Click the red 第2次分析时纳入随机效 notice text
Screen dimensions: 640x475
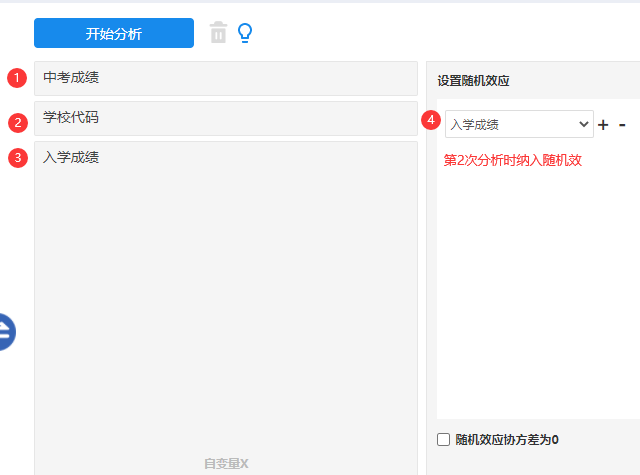512,160
